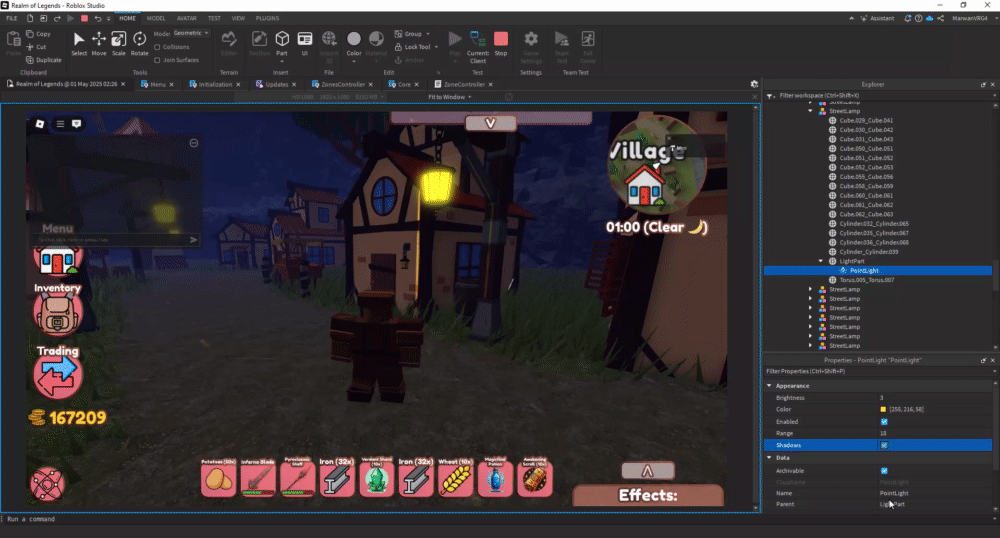Click the Cut clipboard button

pyautogui.click(x=36, y=47)
